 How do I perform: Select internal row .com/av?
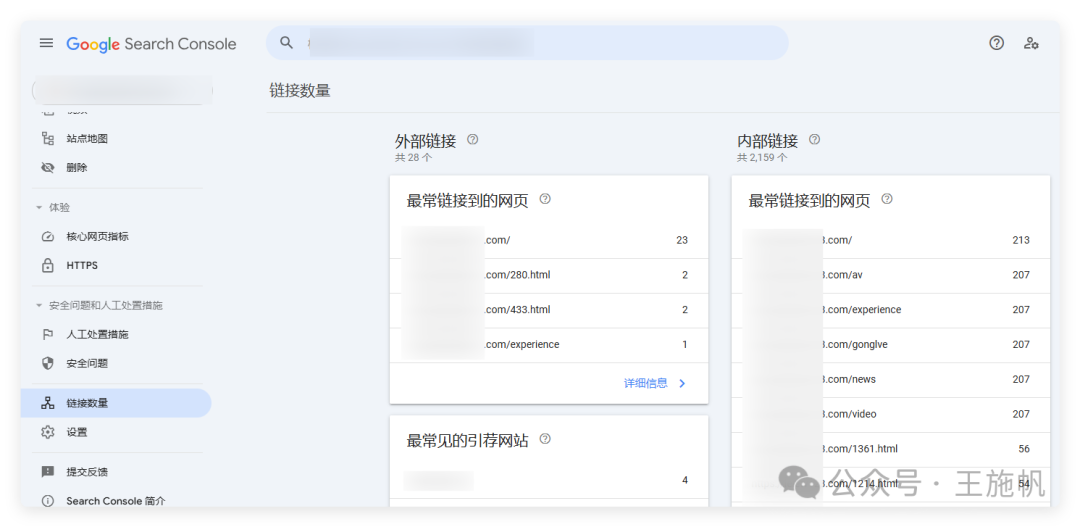coord(891,276)
